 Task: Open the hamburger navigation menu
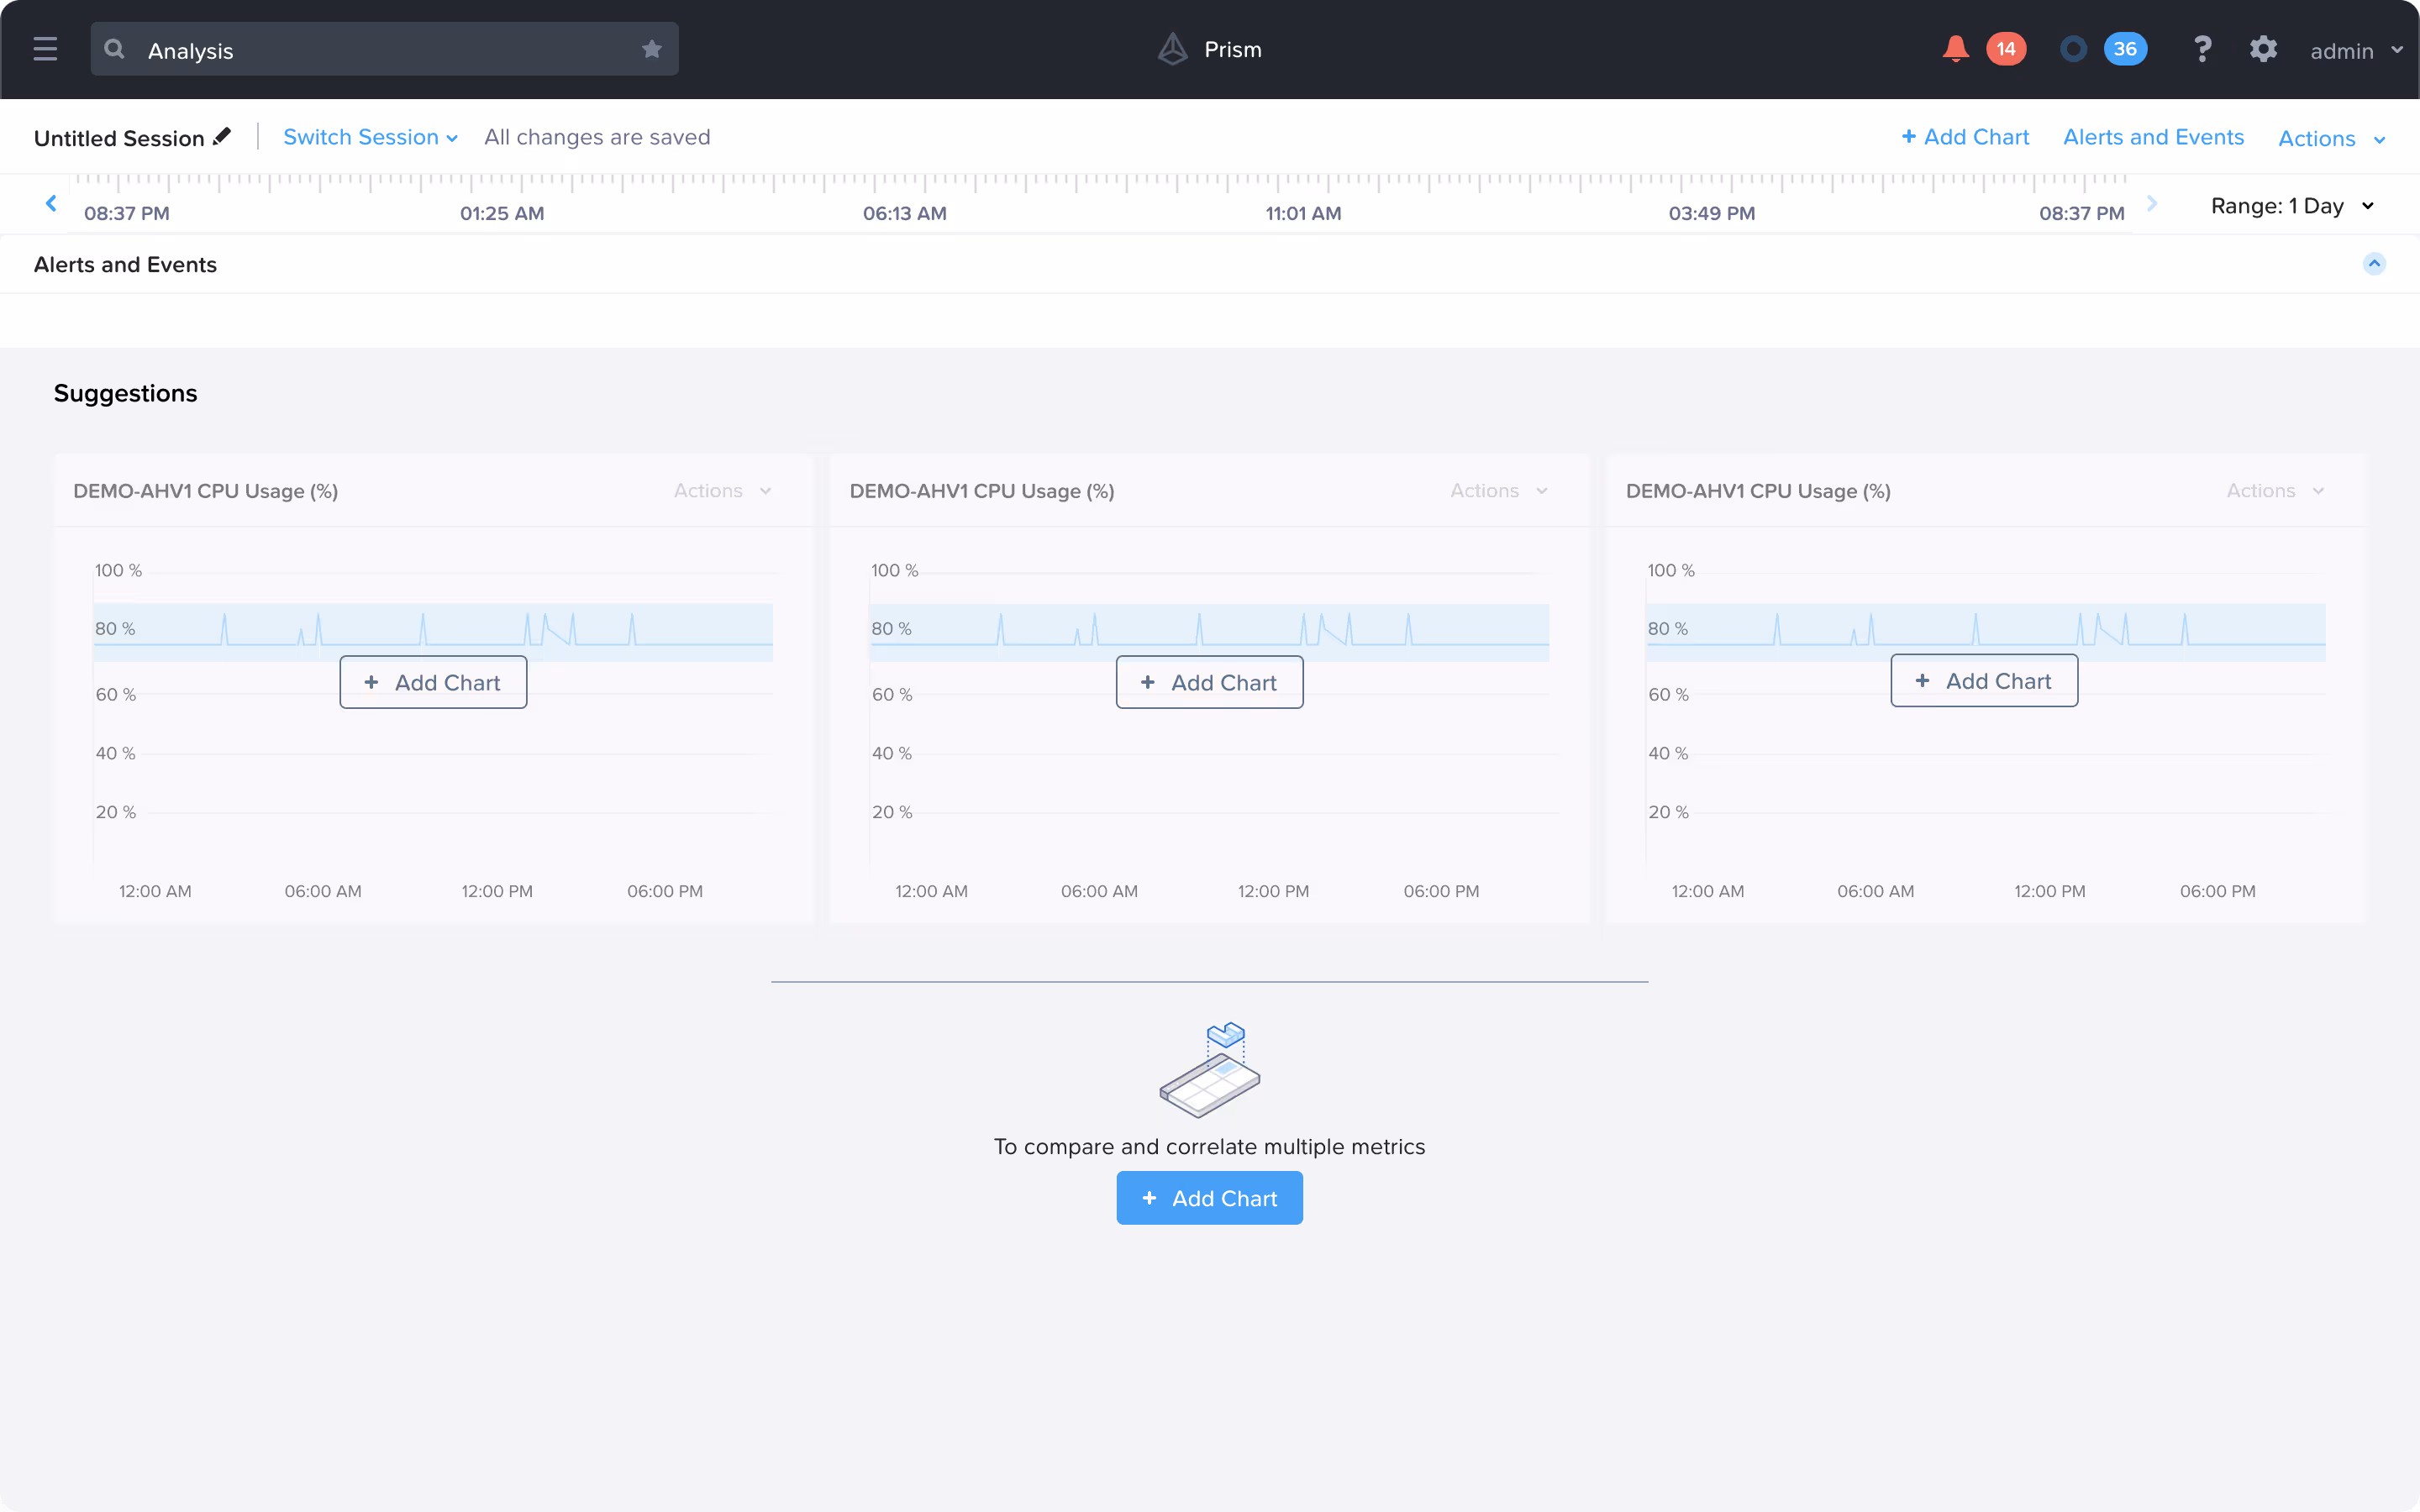(x=45, y=48)
